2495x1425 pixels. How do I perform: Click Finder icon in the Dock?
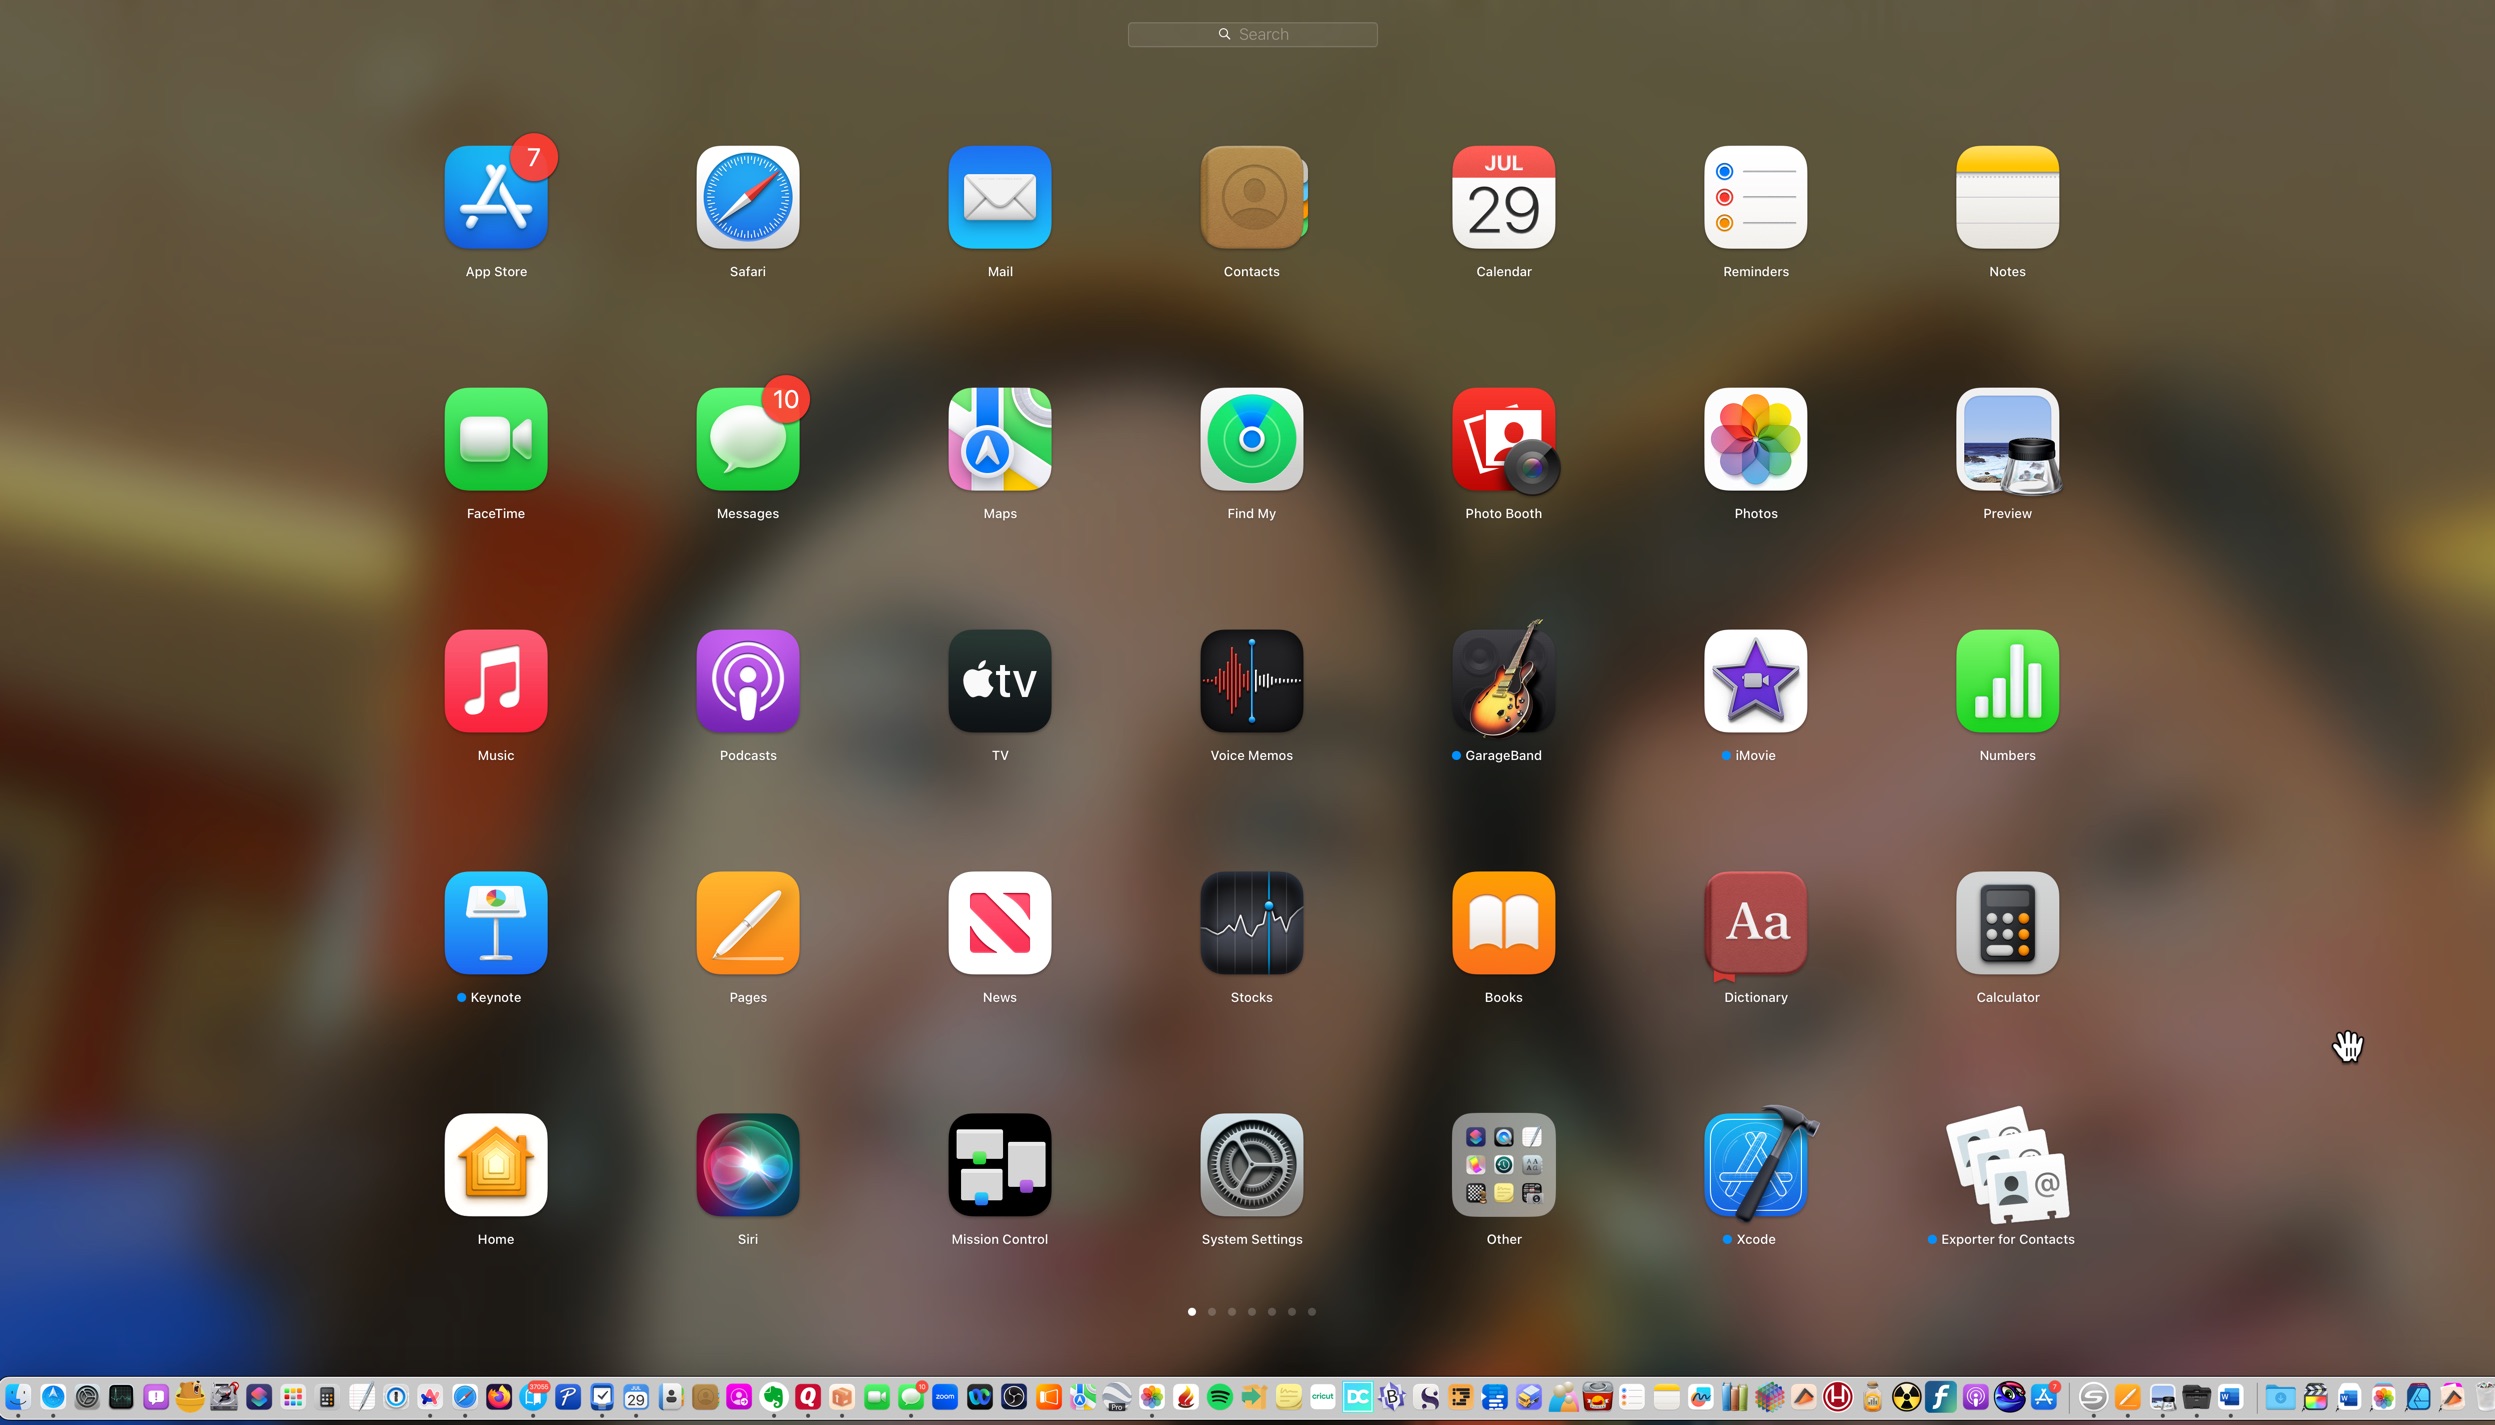17,1397
